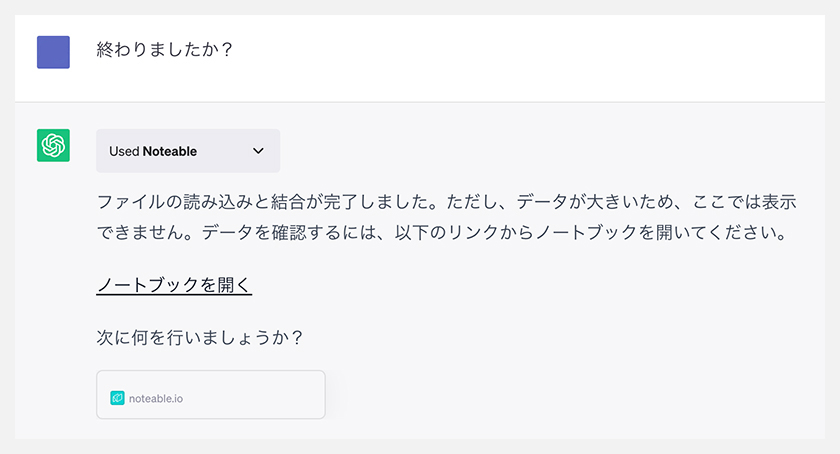Click the teal Noteable icon in link card
The width and height of the screenshot is (840, 454).
click(117, 398)
